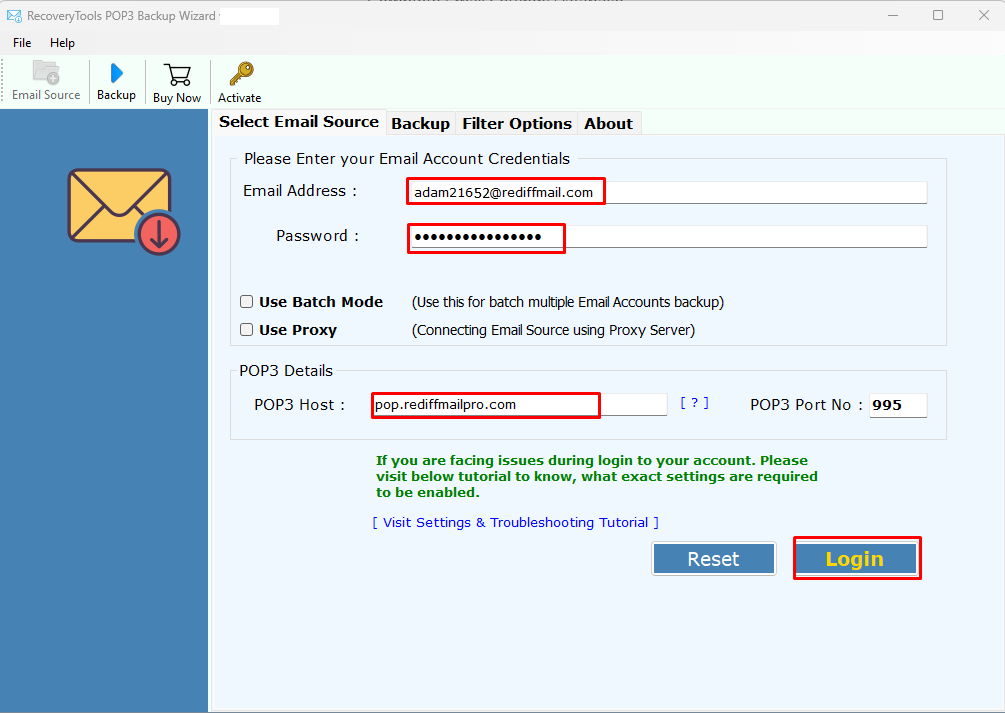Click the batch mode description text

point(568,302)
